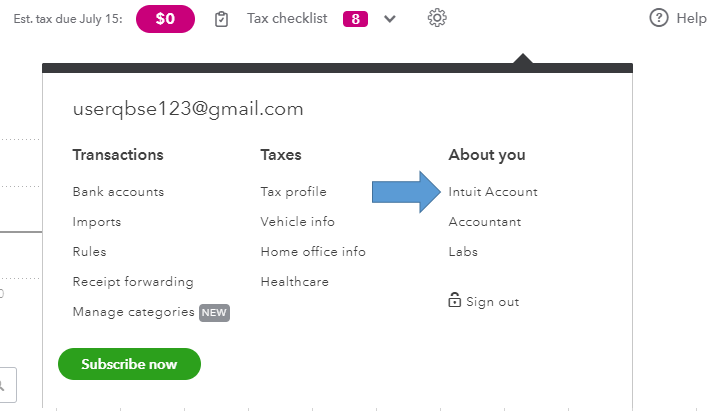716x411 pixels.
Task: Select Accountant under About you
Action: click(x=485, y=222)
